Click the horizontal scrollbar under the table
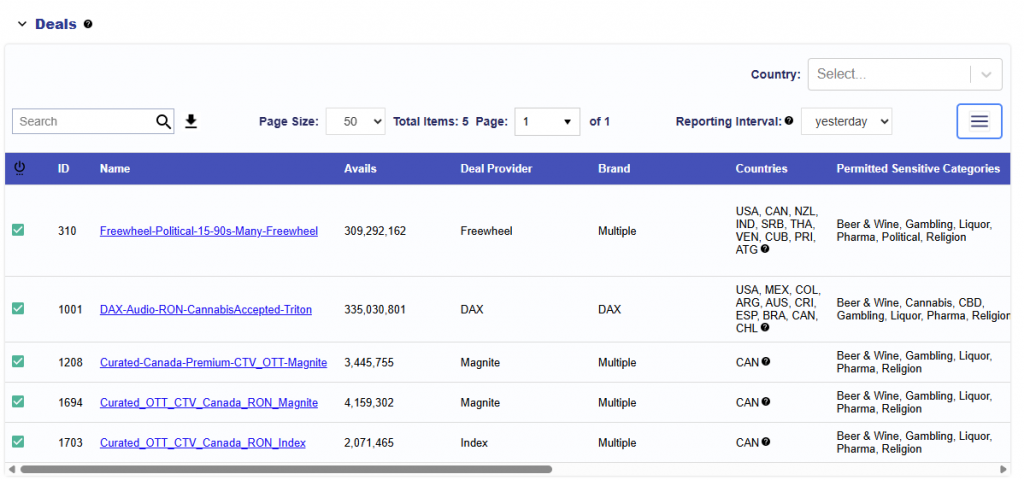This screenshot has height=480, width=1024. point(285,468)
